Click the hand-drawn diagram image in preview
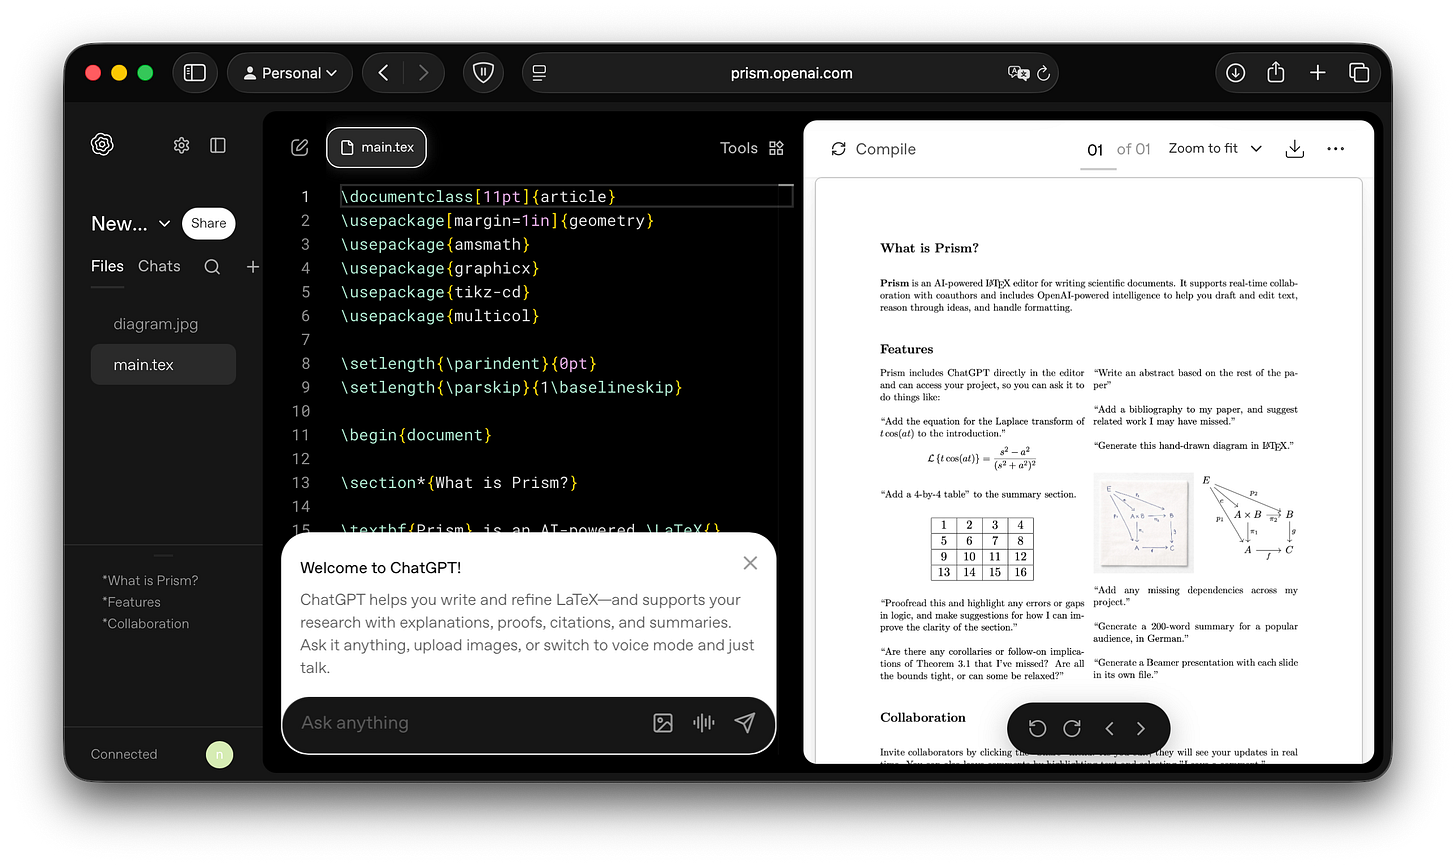This screenshot has height=866, width=1456. pyautogui.click(x=1145, y=521)
